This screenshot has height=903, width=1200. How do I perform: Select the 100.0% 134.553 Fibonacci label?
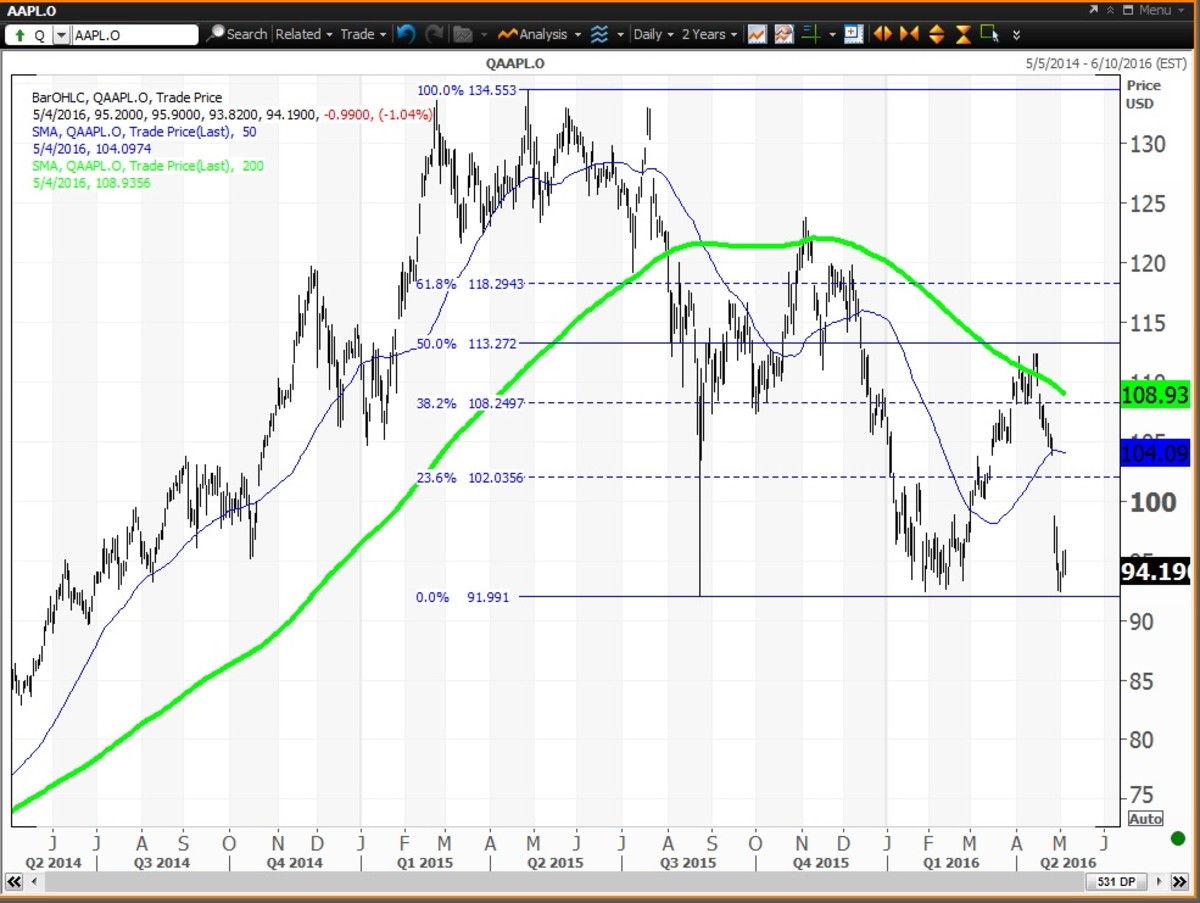[x=466, y=90]
